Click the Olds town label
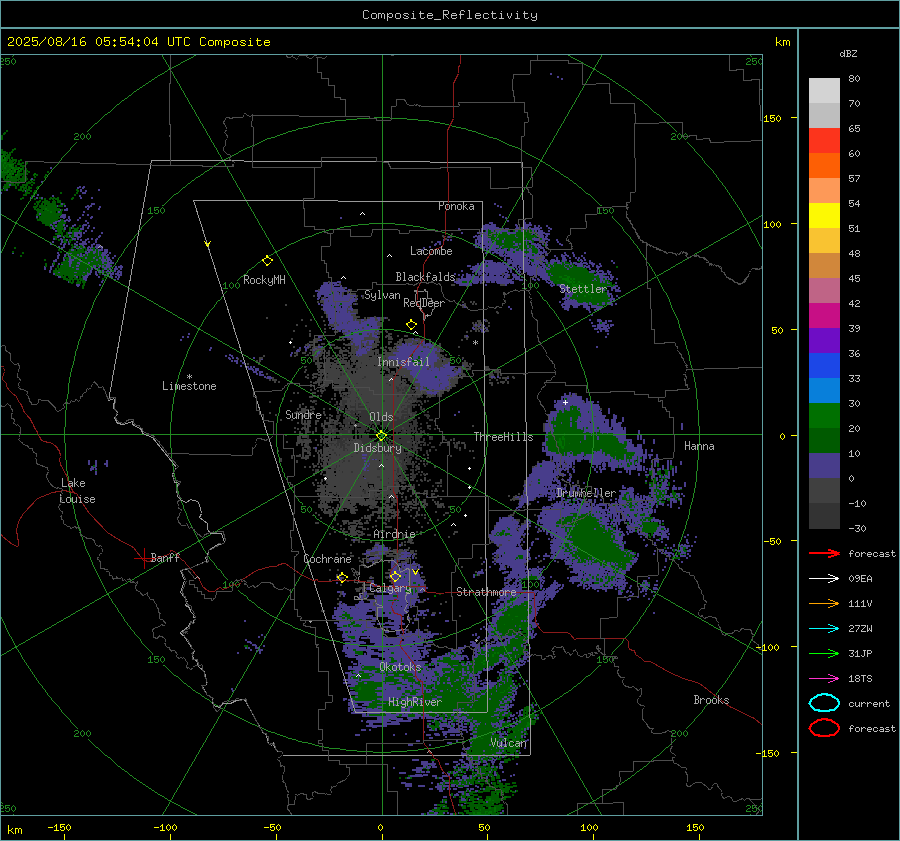This screenshot has height=841, width=900. pos(381,417)
